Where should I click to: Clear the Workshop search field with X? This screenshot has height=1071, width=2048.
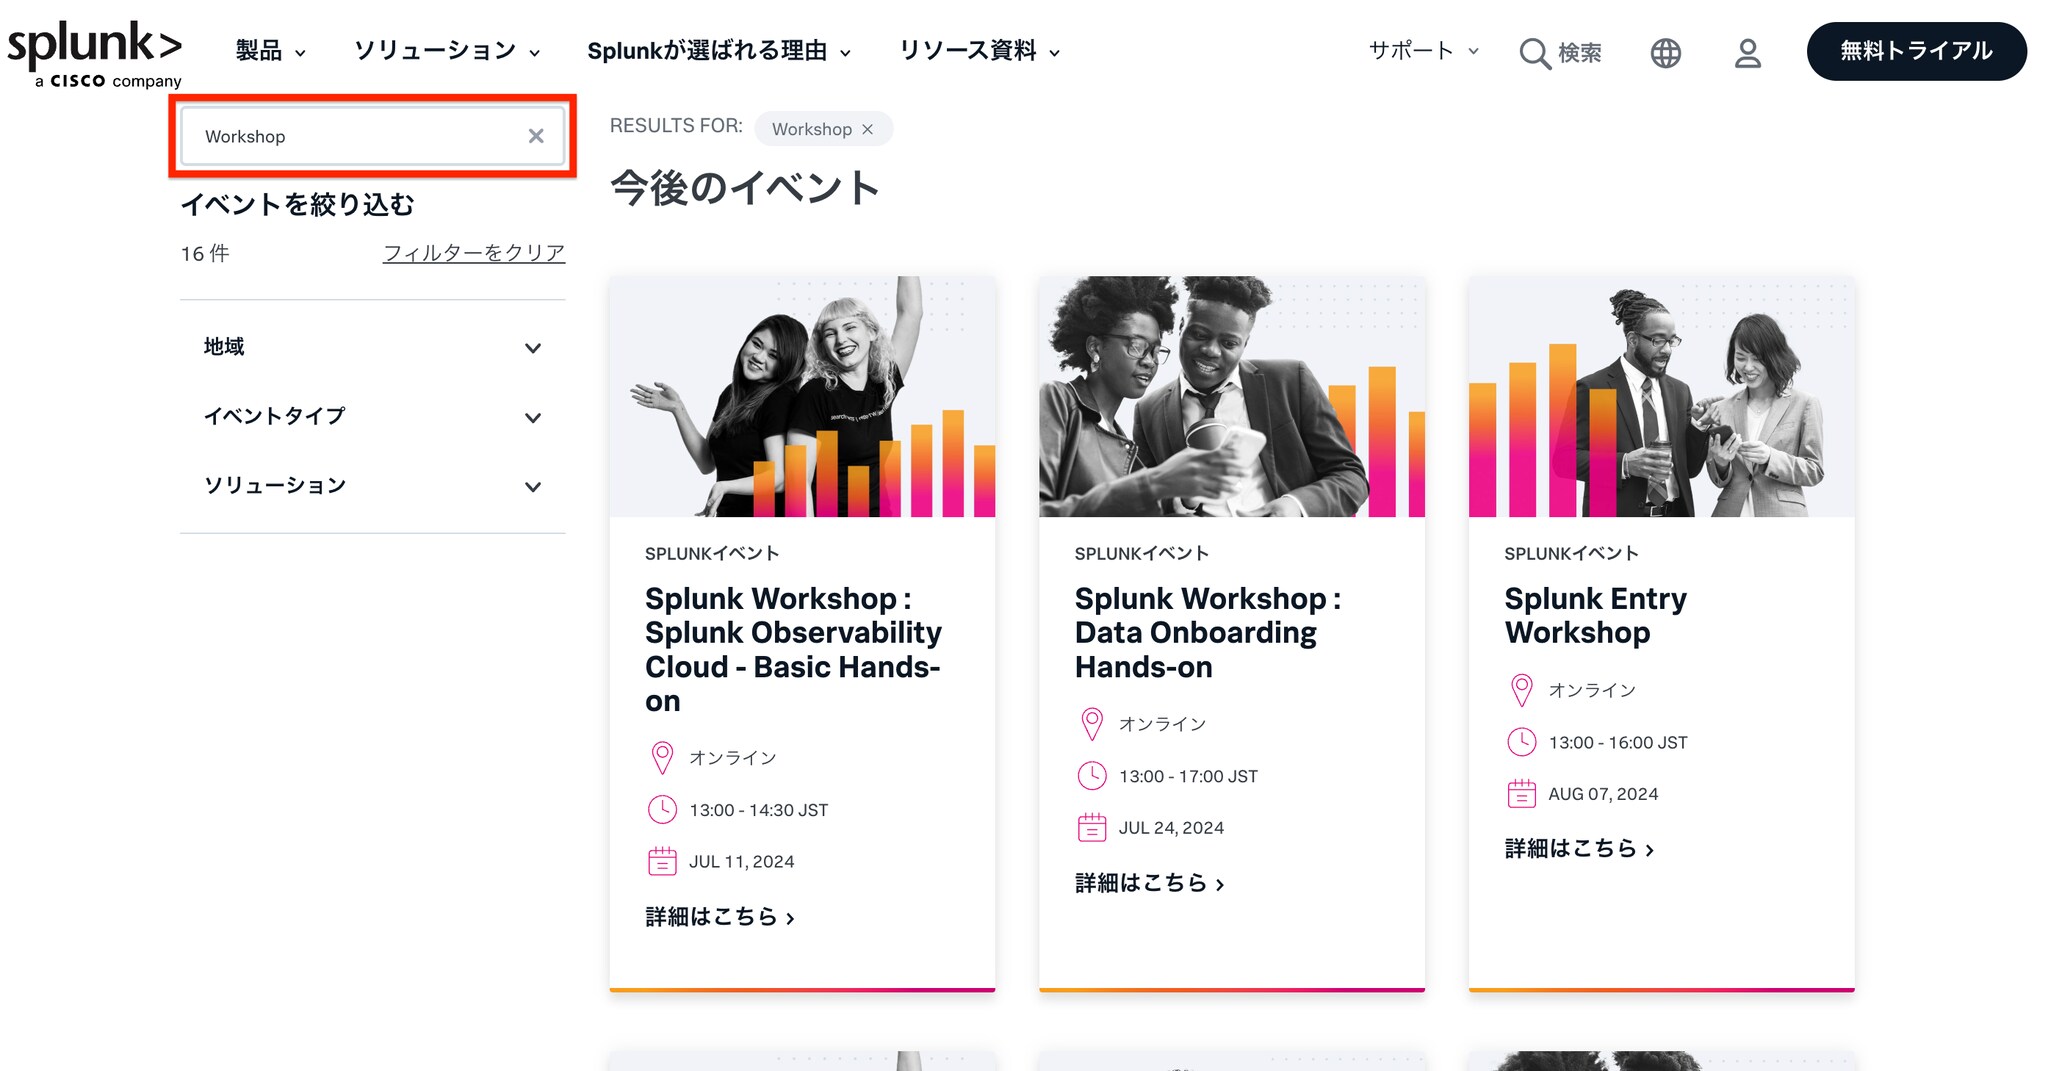point(536,136)
